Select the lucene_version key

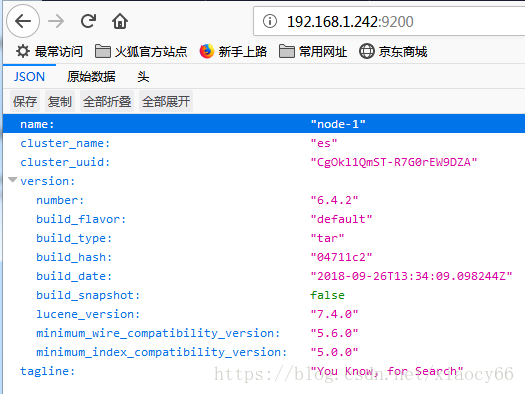point(88,314)
